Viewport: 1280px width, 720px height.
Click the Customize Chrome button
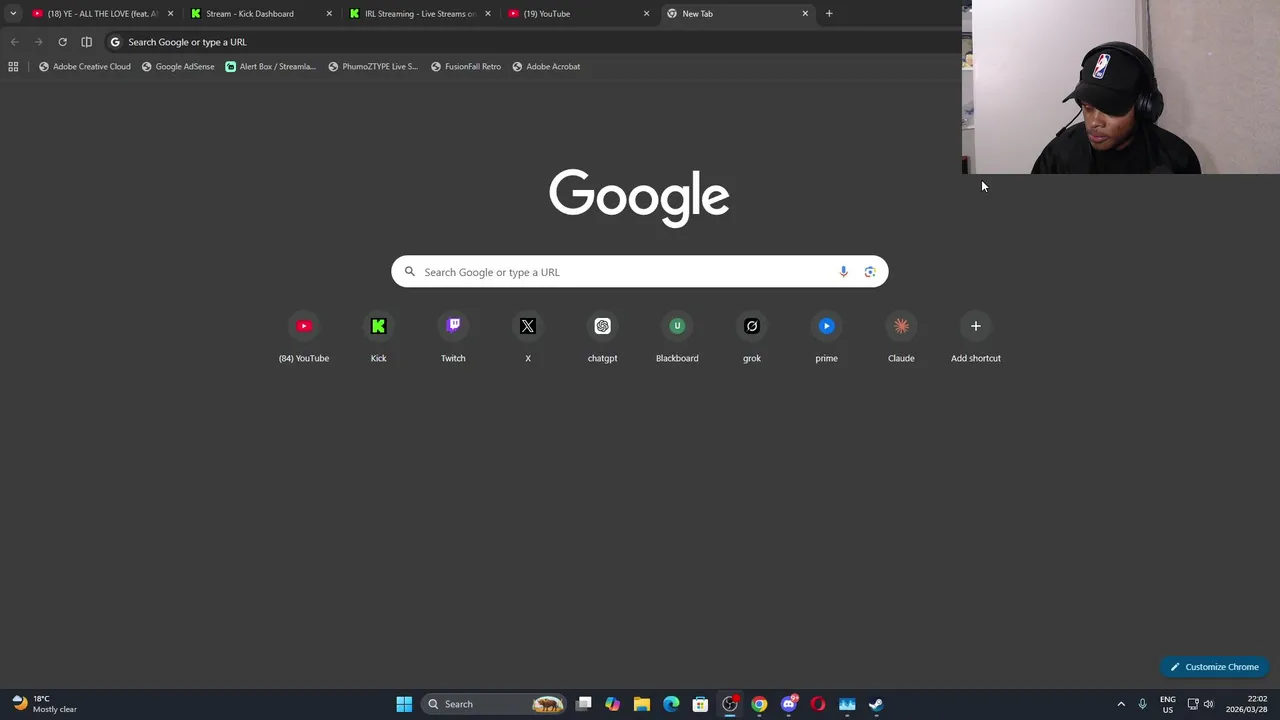(1215, 667)
